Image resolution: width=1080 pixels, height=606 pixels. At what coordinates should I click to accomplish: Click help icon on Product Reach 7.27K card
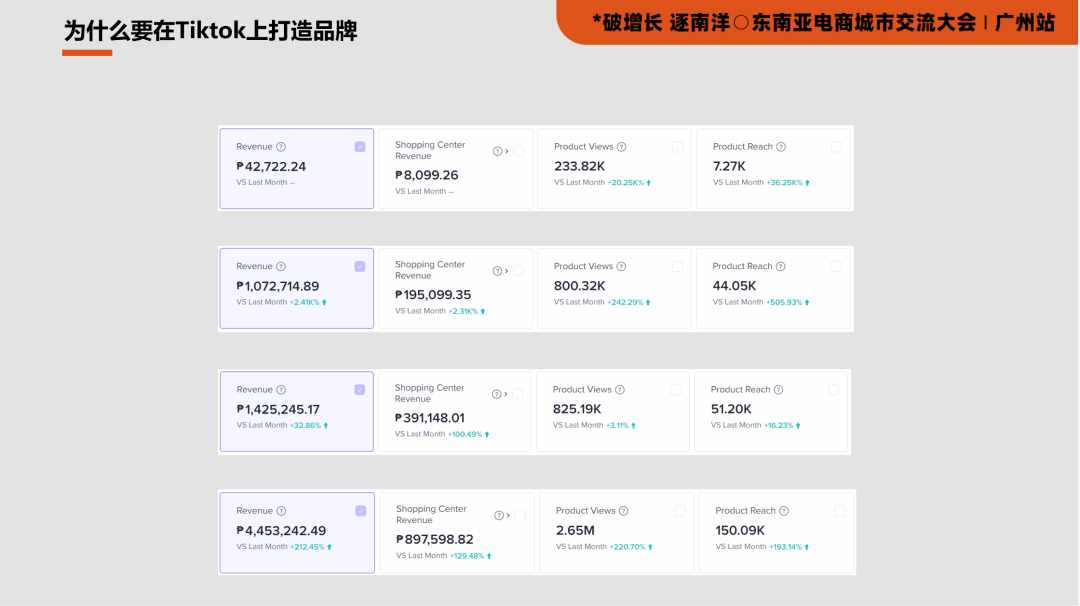click(x=780, y=147)
